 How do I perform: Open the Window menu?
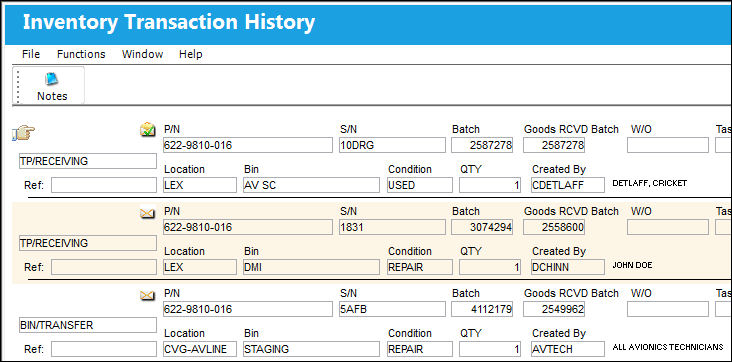coord(142,54)
